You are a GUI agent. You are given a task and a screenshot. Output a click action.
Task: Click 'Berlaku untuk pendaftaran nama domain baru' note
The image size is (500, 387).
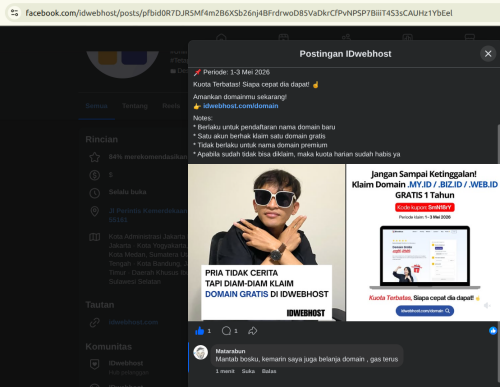[264, 127]
